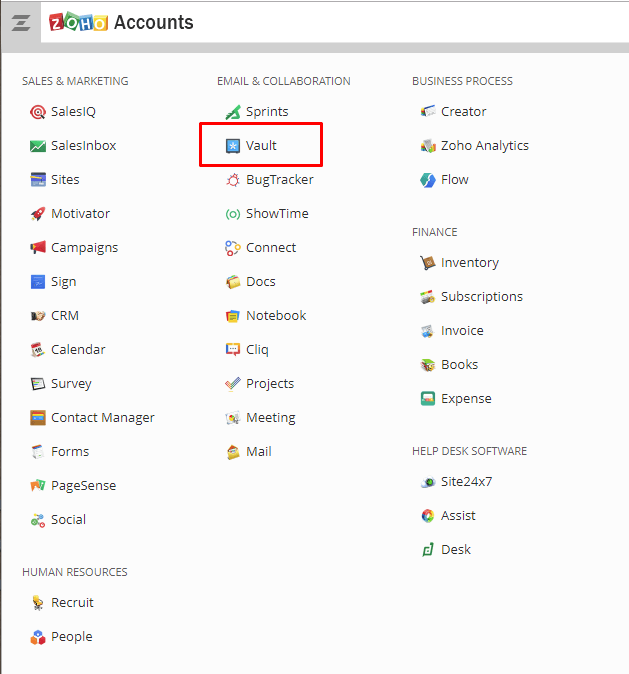629x674 pixels.
Task: Open the Recruit link
Action: tap(72, 603)
